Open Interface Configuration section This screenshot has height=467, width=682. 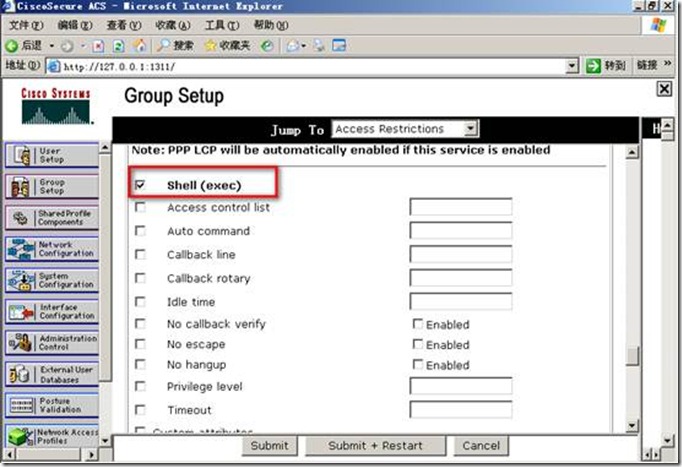[x=52, y=312]
